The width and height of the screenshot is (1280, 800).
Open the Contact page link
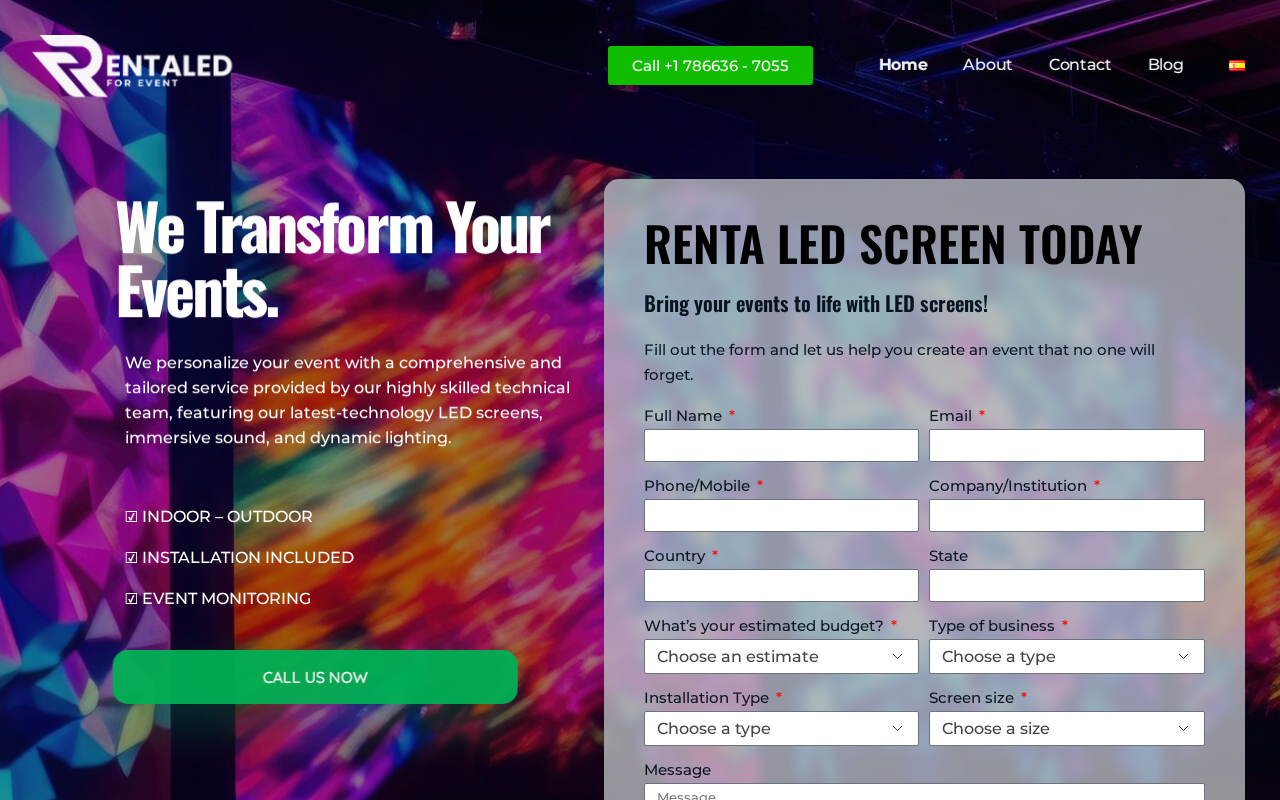(1080, 65)
